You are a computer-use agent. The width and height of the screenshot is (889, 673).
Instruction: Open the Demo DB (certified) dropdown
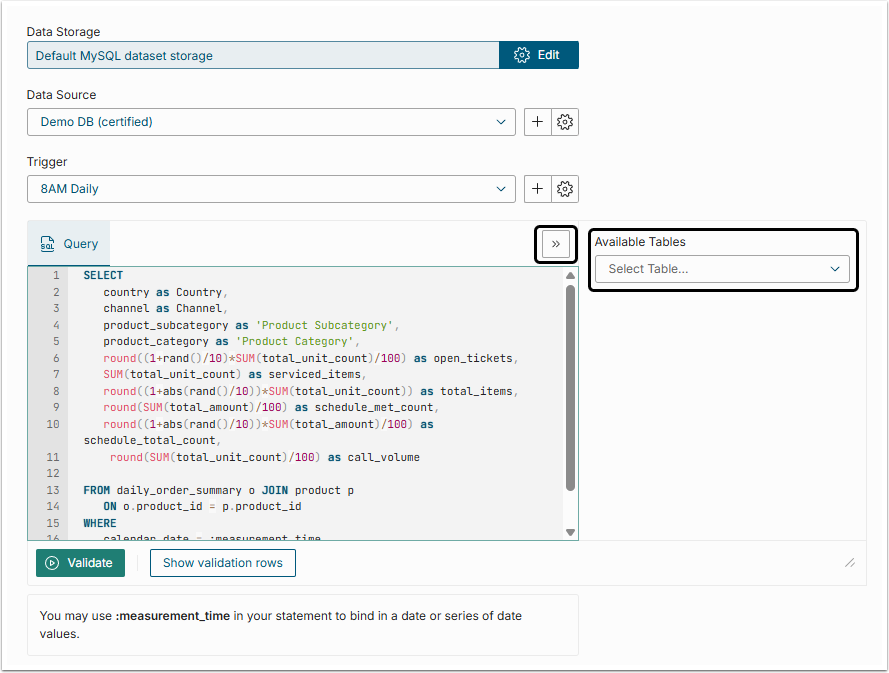pos(271,122)
